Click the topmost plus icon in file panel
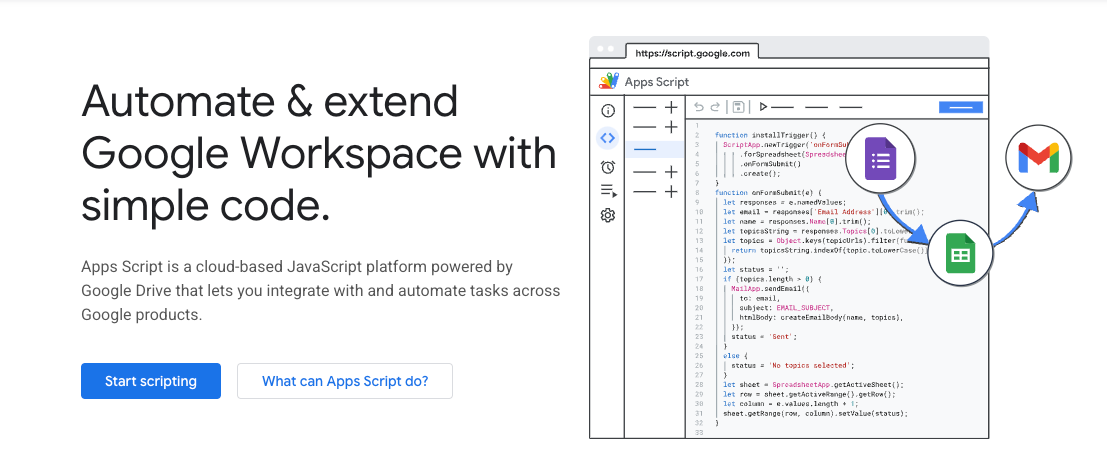1107x463 pixels. (x=671, y=107)
